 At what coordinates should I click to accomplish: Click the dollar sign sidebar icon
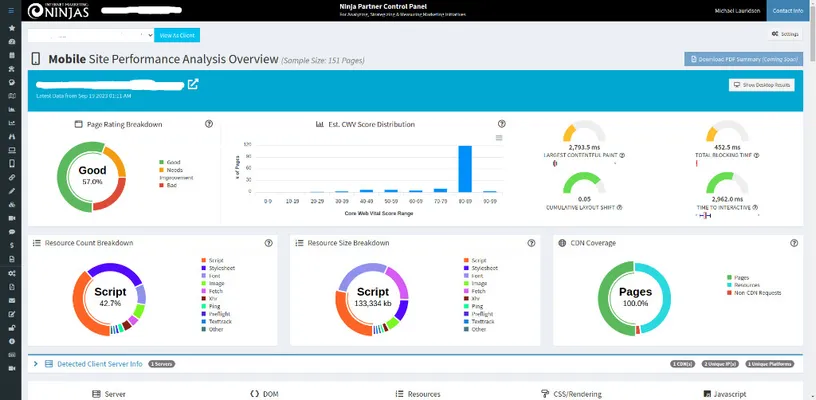click(11, 245)
